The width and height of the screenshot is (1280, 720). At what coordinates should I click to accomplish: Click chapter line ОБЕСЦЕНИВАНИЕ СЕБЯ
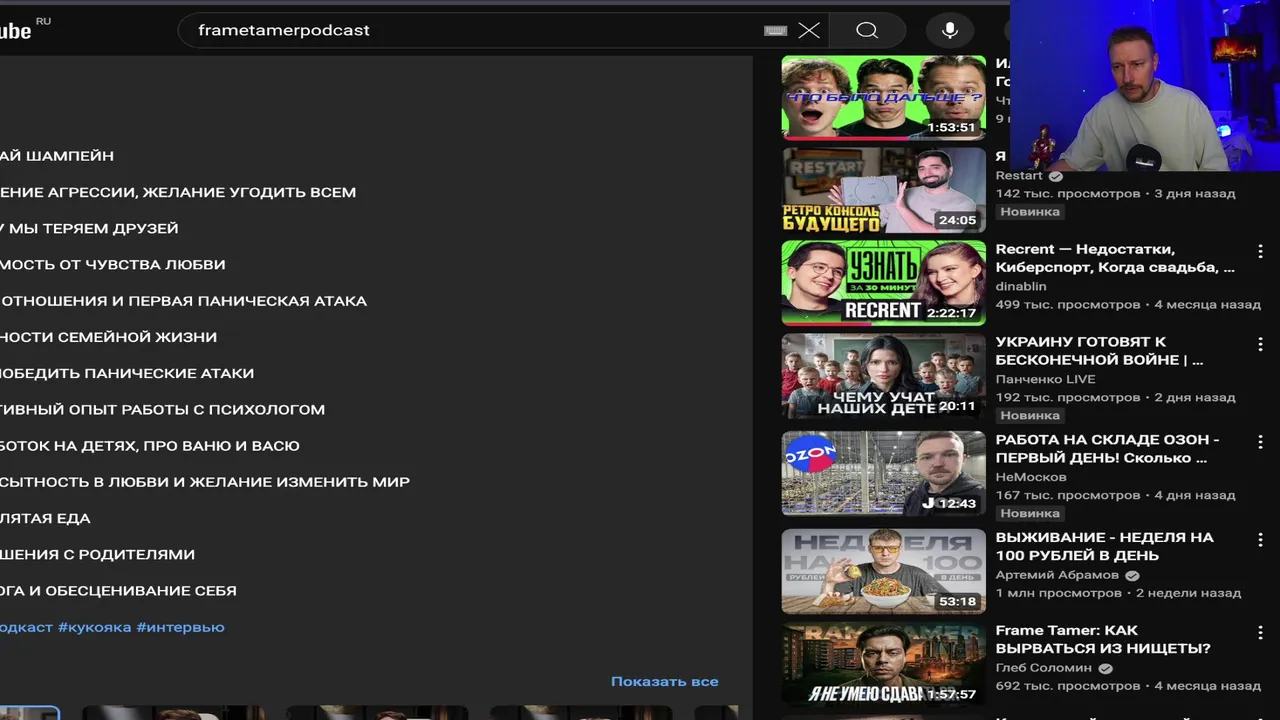click(119, 590)
